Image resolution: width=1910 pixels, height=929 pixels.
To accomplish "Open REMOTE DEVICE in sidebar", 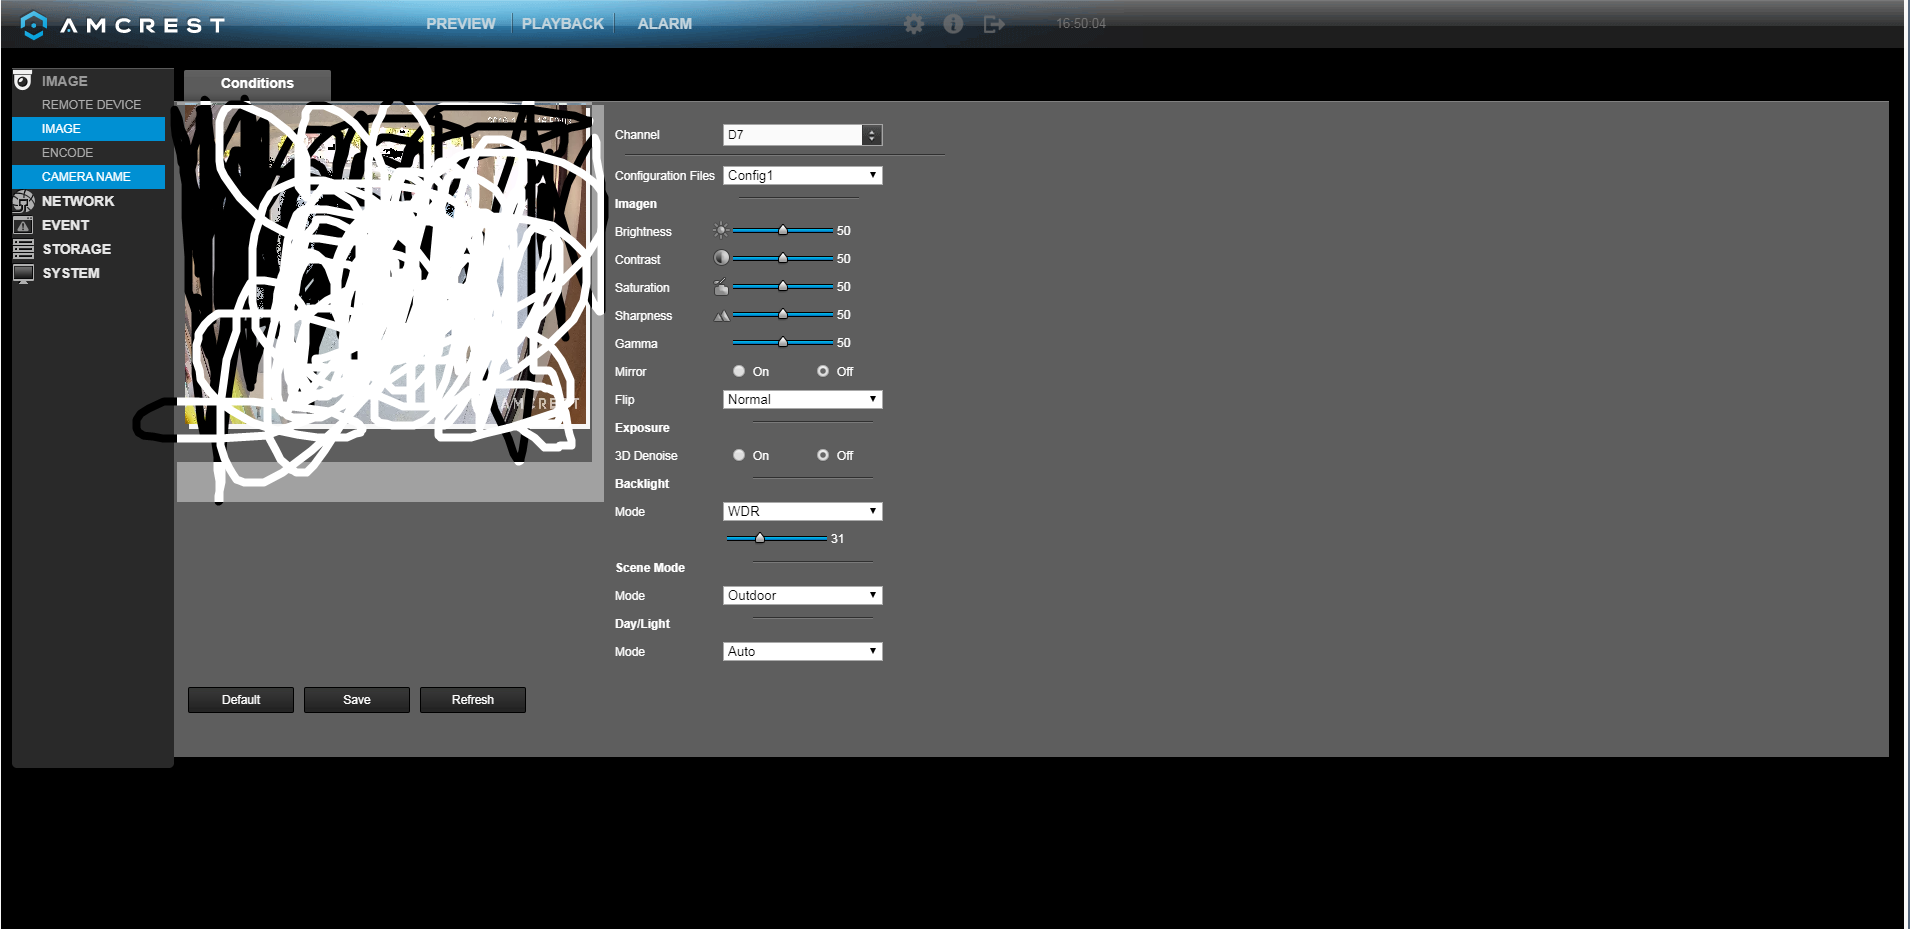I will [x=91, y=105].
